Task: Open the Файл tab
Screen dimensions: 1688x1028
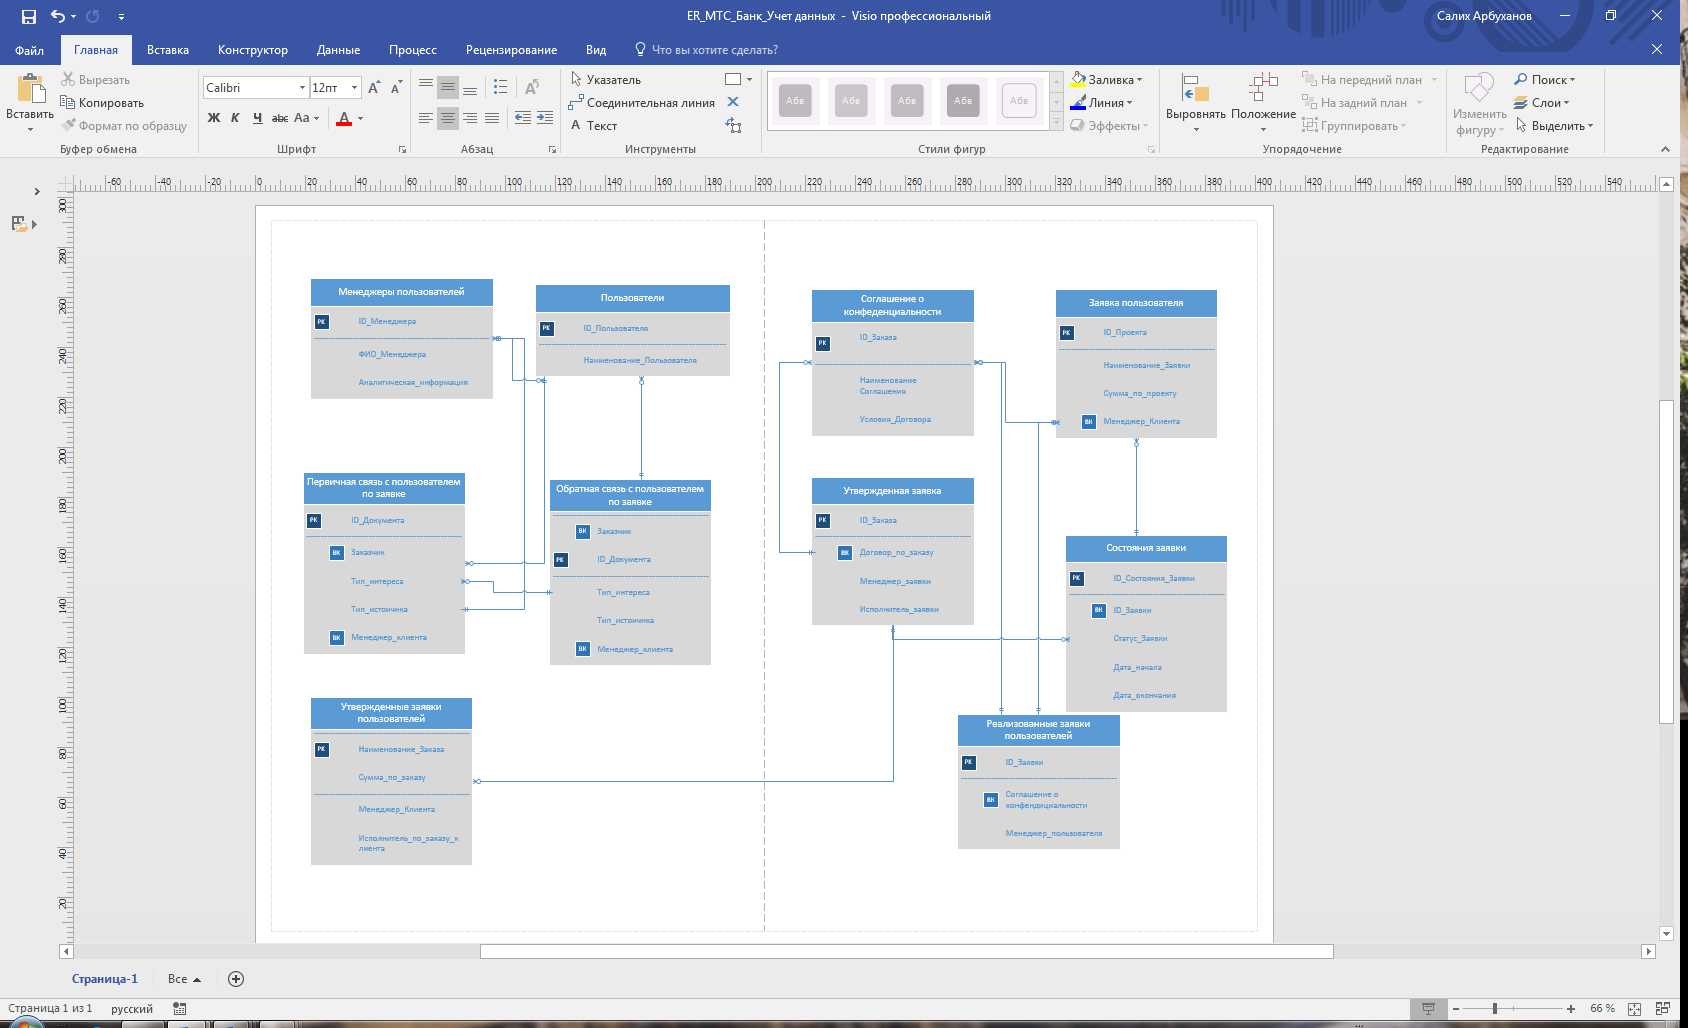Action: [x=29, y=50]
